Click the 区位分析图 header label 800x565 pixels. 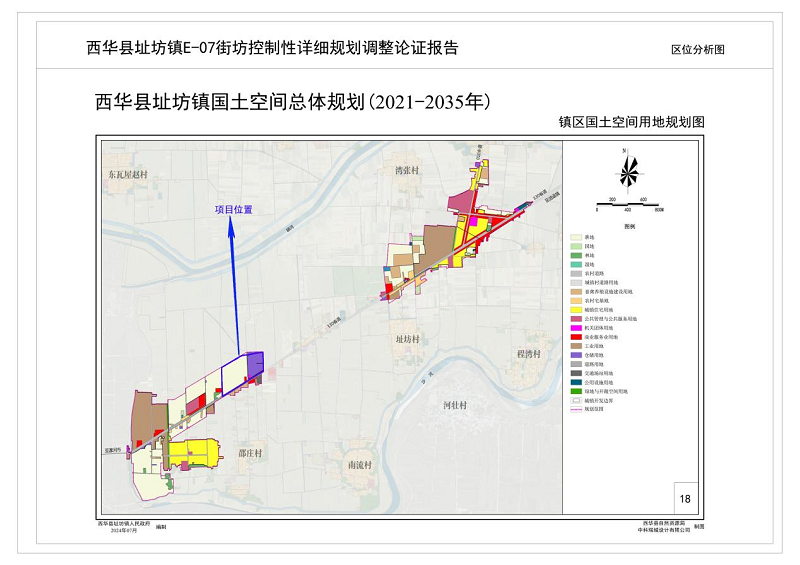(697, 48)
